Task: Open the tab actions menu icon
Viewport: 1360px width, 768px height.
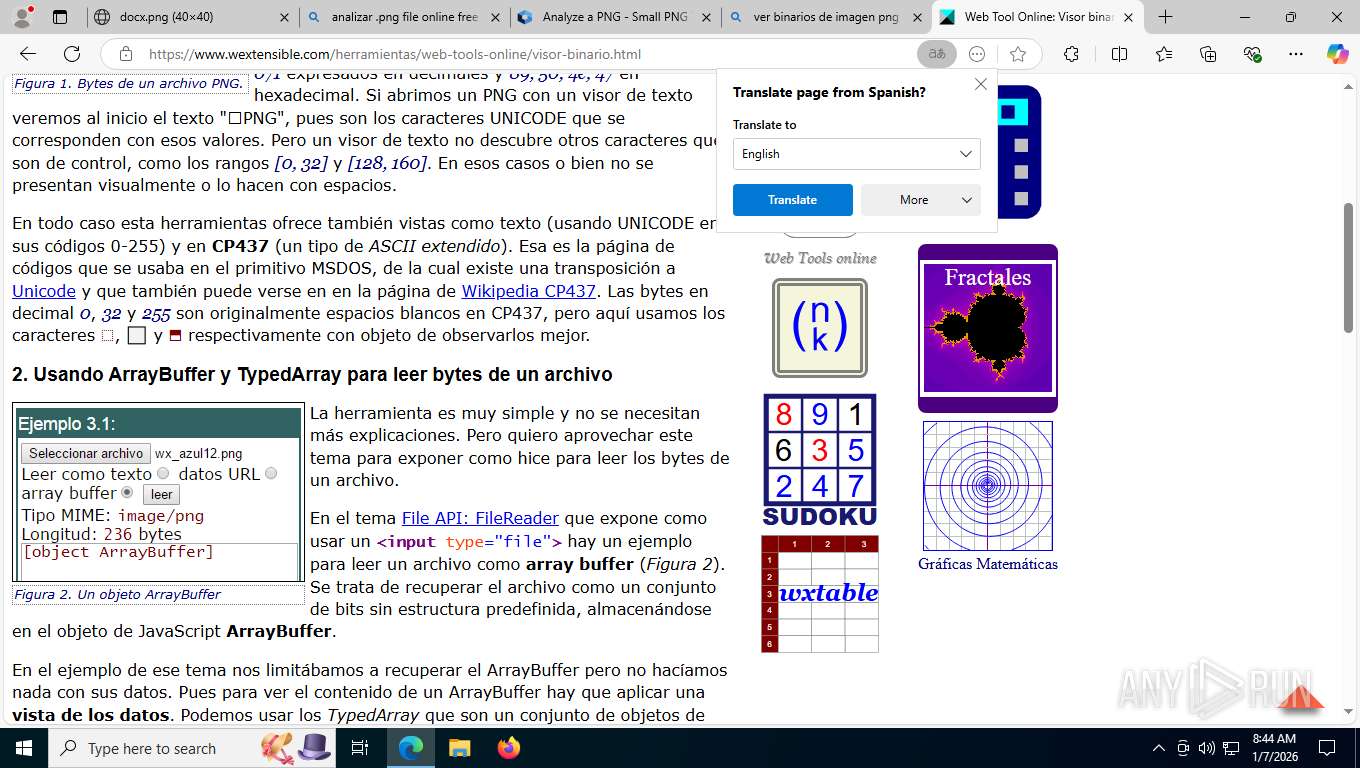Action: [x=60, y=17]
